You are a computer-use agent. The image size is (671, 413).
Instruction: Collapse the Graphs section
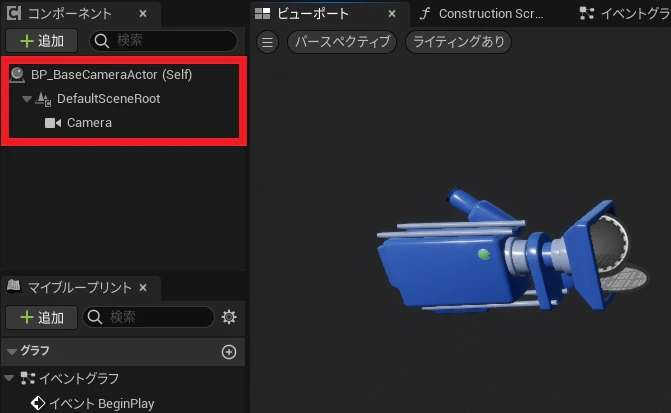(12, 351)
